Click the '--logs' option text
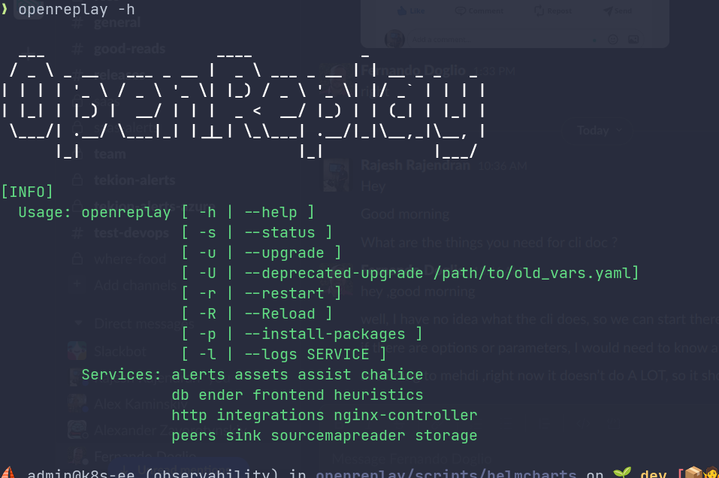 (271, 354)
